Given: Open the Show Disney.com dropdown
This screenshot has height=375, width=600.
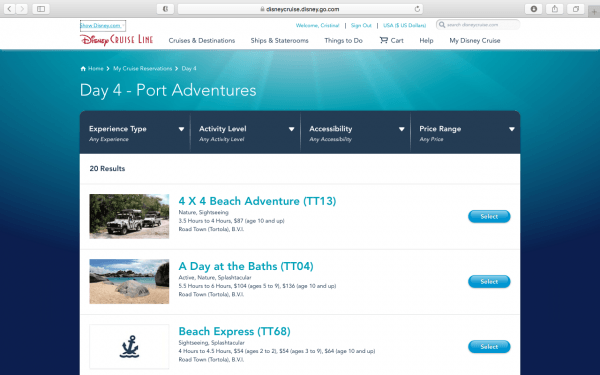Looking at the screenshot, I should 103,26.
